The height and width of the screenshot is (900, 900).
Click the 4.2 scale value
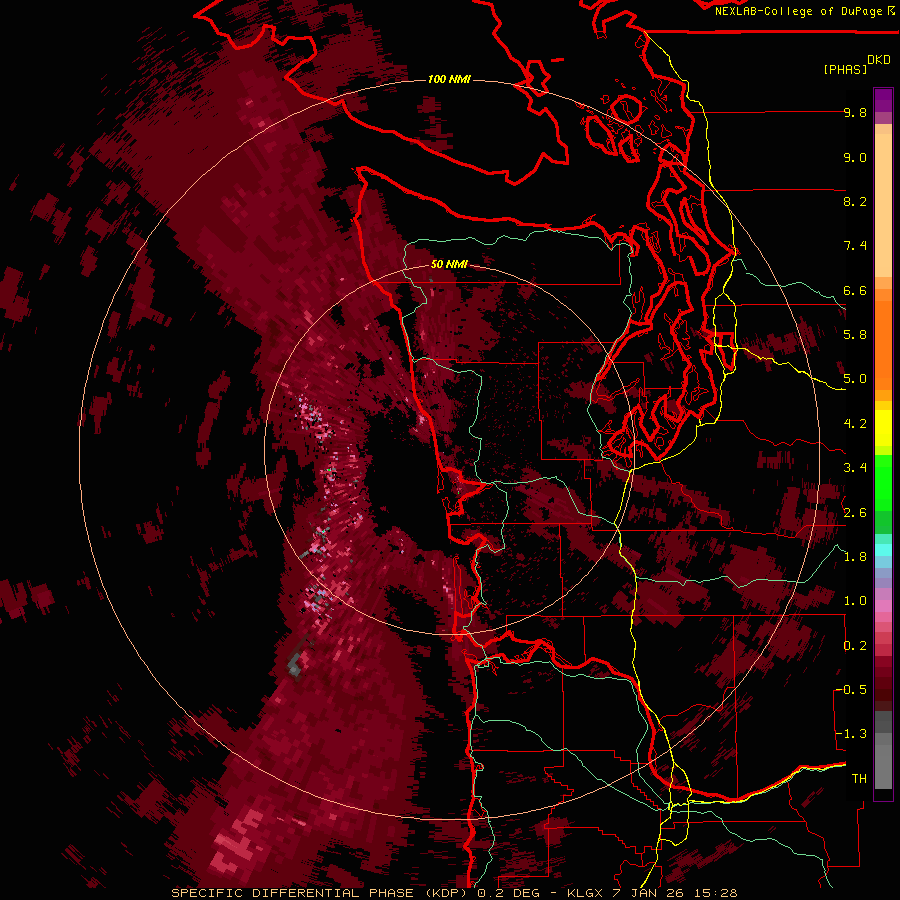click(x=855, y=424)
